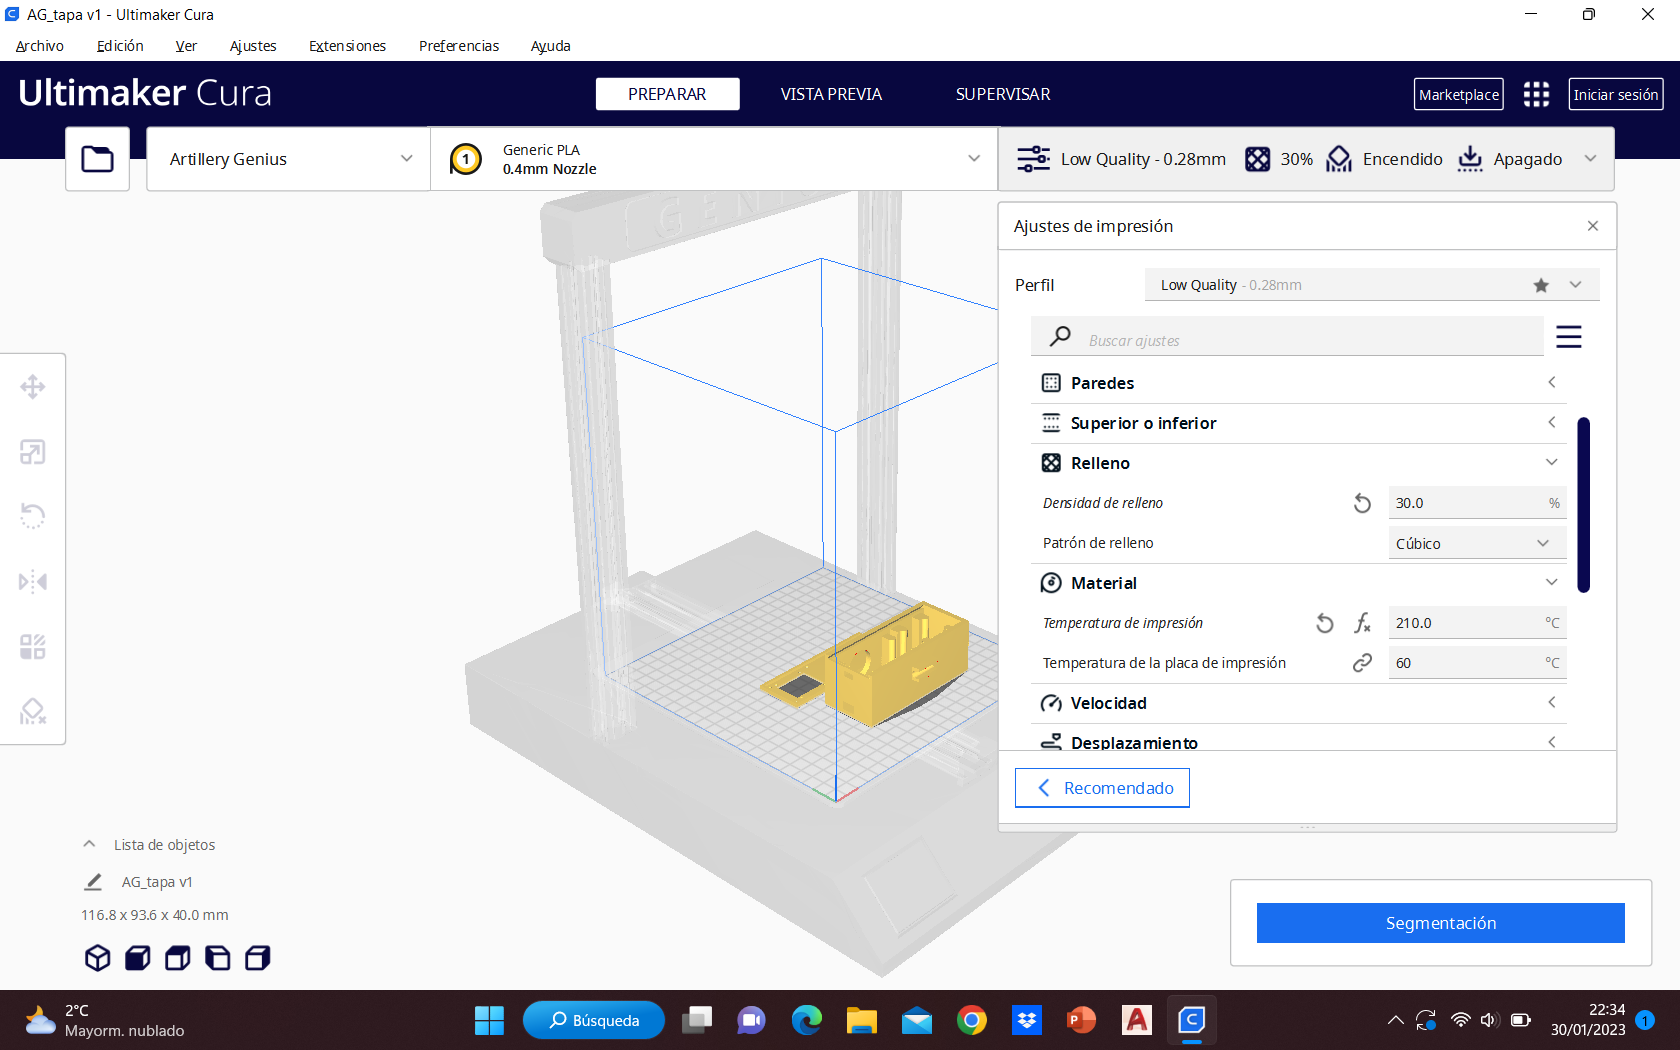Screen dimensions: 1680x1050
Task: Open the Ajustes menu
Action: click(x=253, y=46)
